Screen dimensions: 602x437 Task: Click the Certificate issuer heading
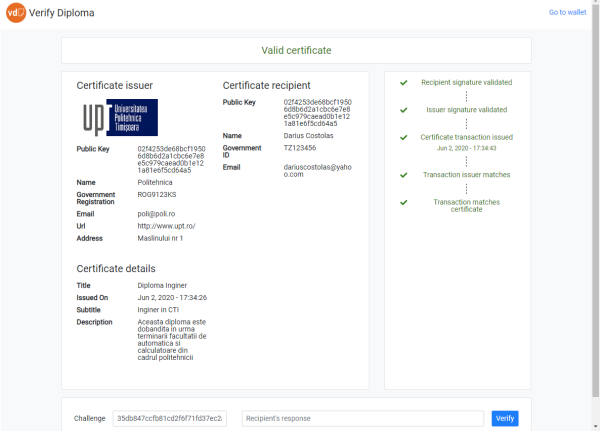(114, 86)
